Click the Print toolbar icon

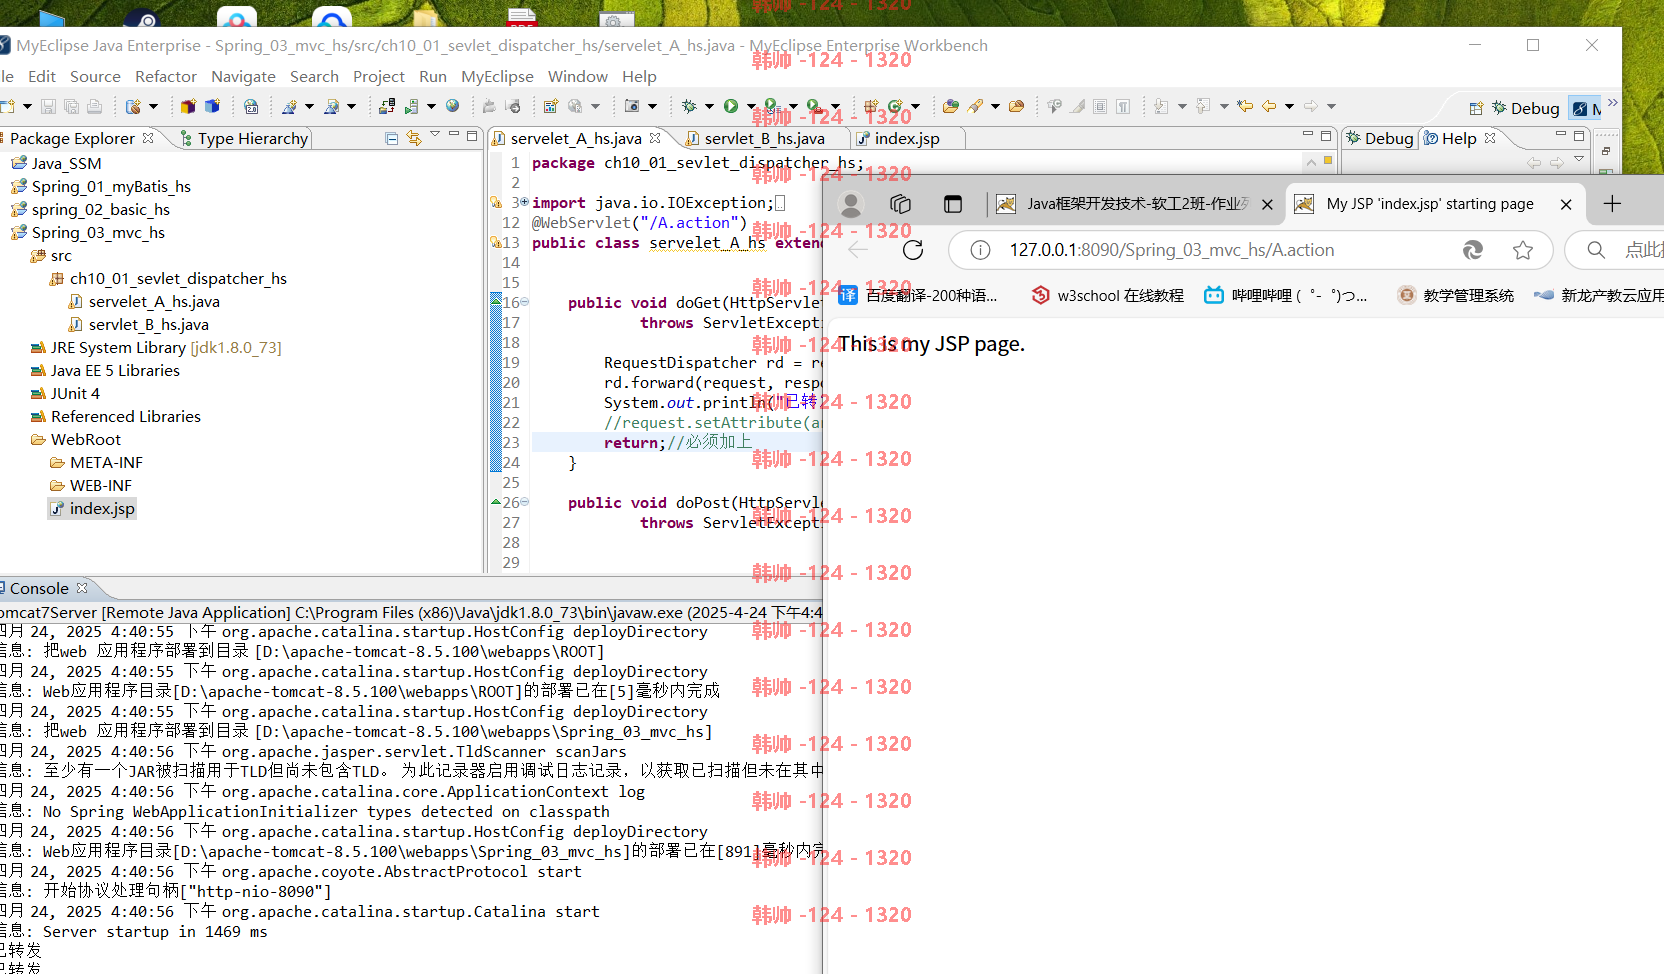click(x=94, y=106)
